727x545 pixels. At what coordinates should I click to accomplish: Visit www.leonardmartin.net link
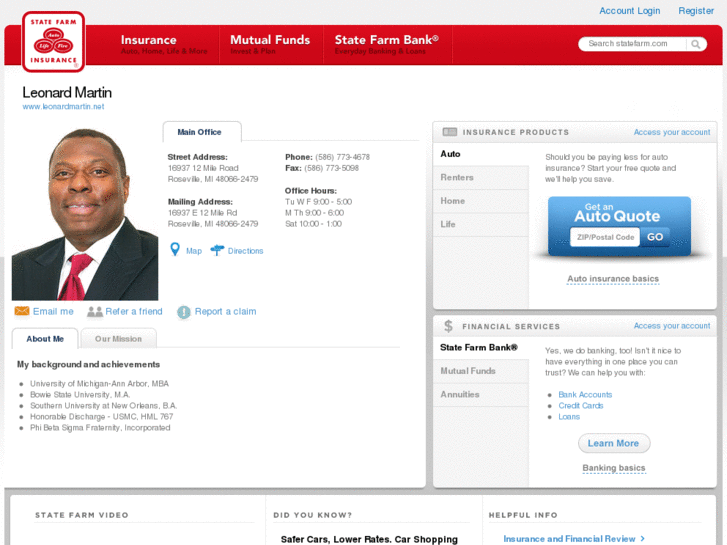pos(64,107)
